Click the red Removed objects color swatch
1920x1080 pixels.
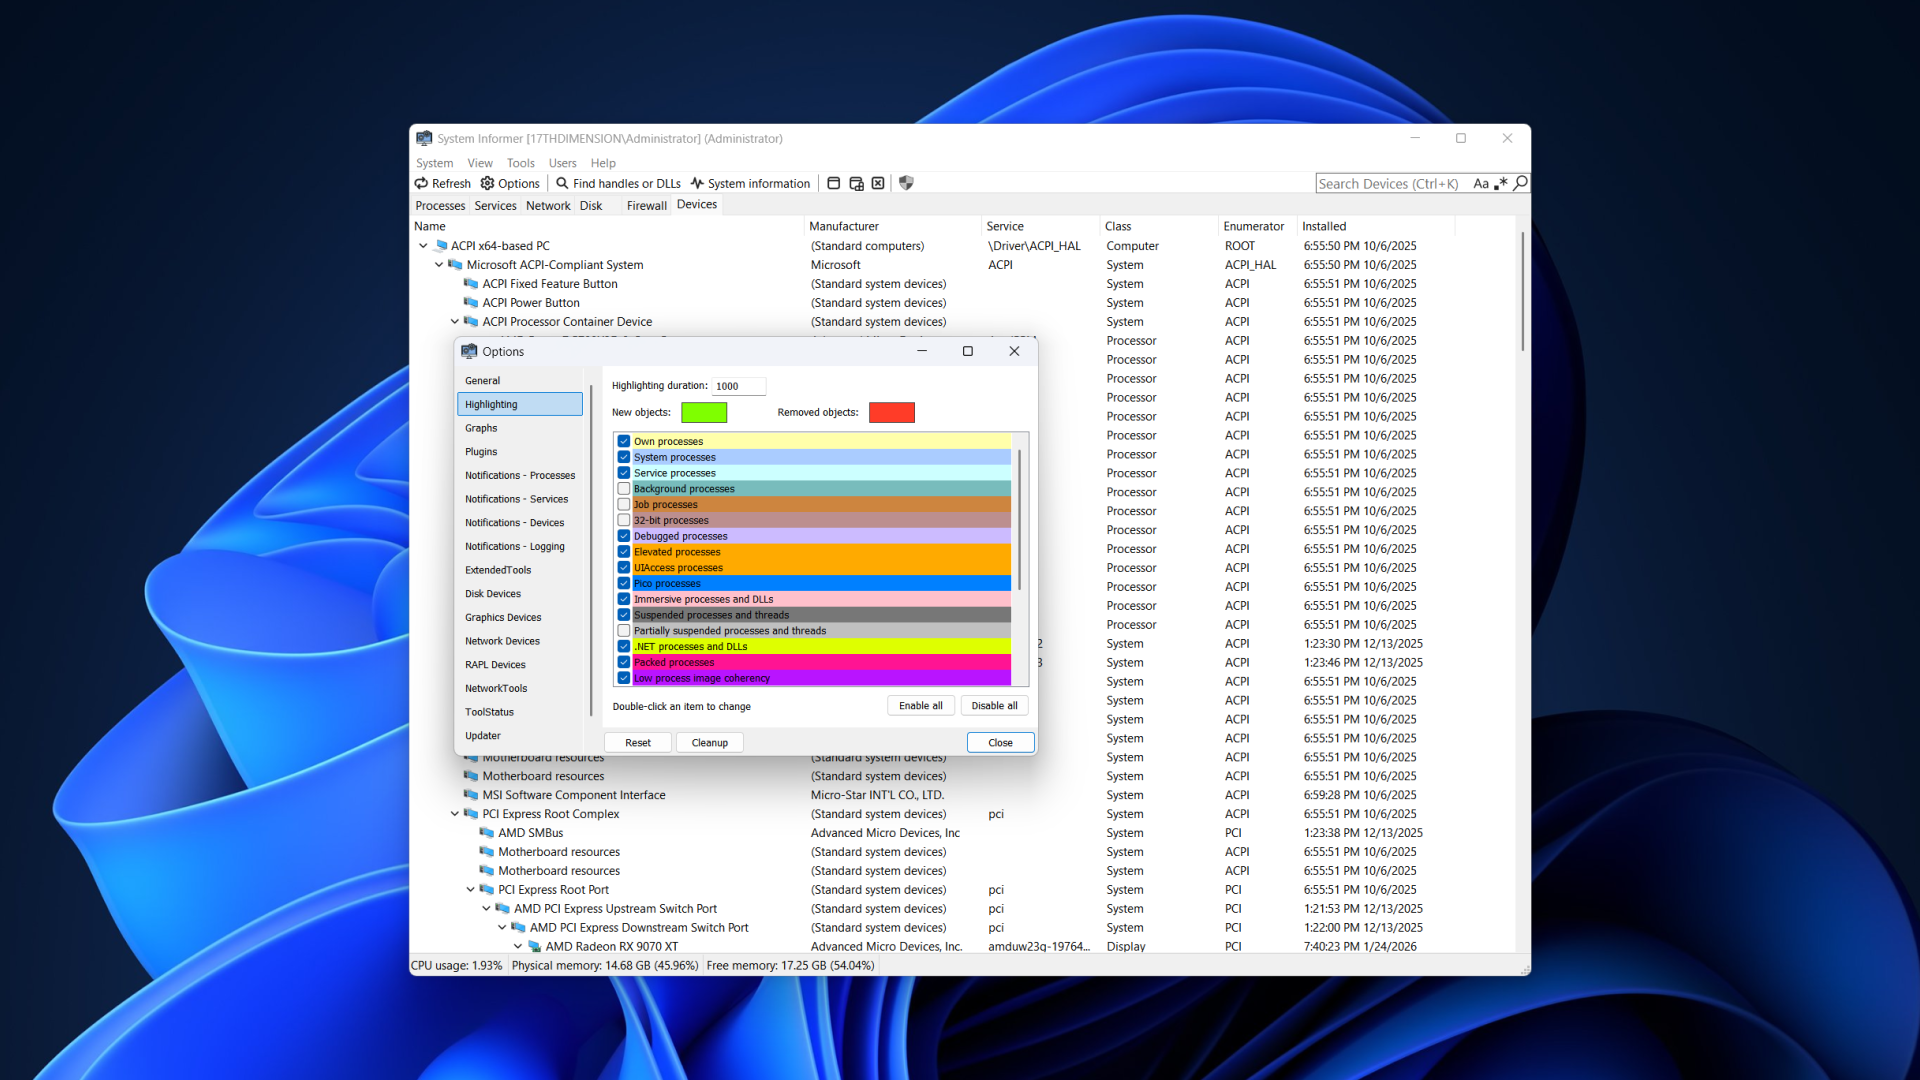coord(892,412)
